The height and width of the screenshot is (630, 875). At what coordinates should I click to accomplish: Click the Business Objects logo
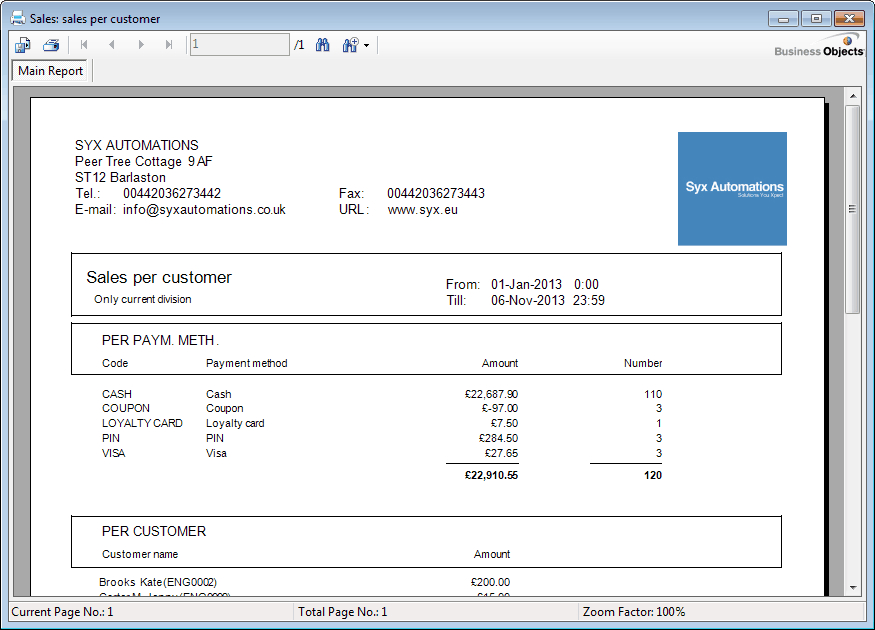click(818, 47)
